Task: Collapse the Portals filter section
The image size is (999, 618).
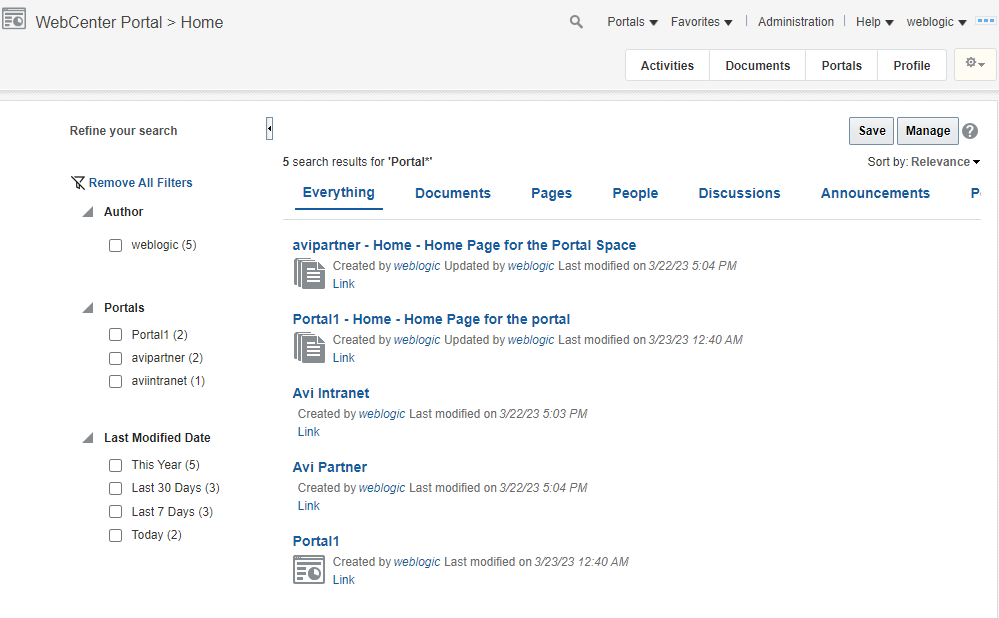Action: point(88,308)
